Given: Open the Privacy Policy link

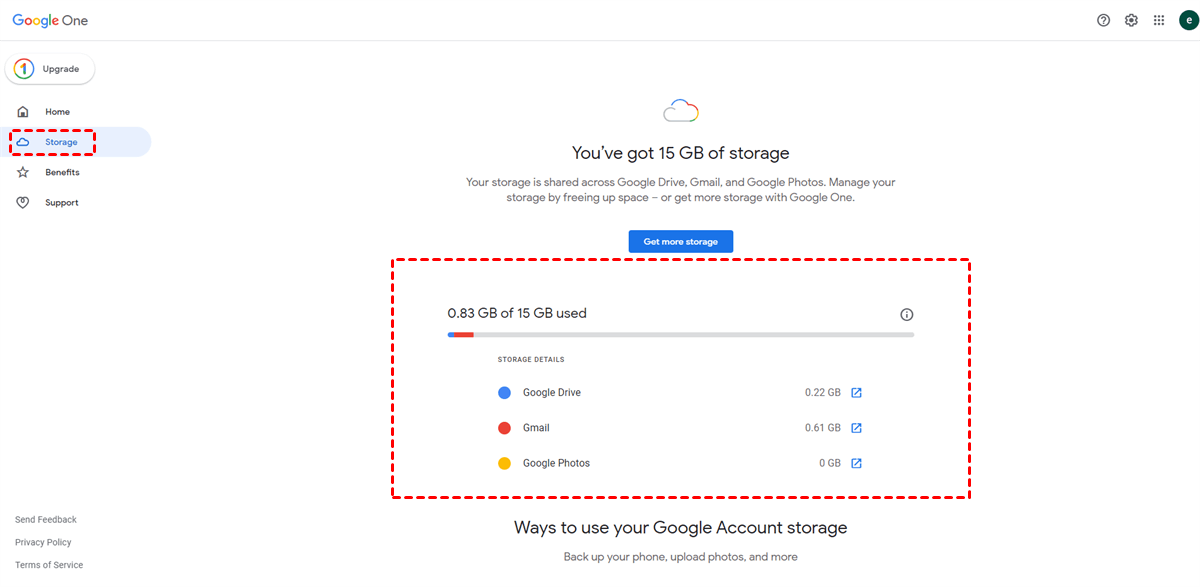Looking at the screenshot, I should pyautogui.click(x=43, y=542).
